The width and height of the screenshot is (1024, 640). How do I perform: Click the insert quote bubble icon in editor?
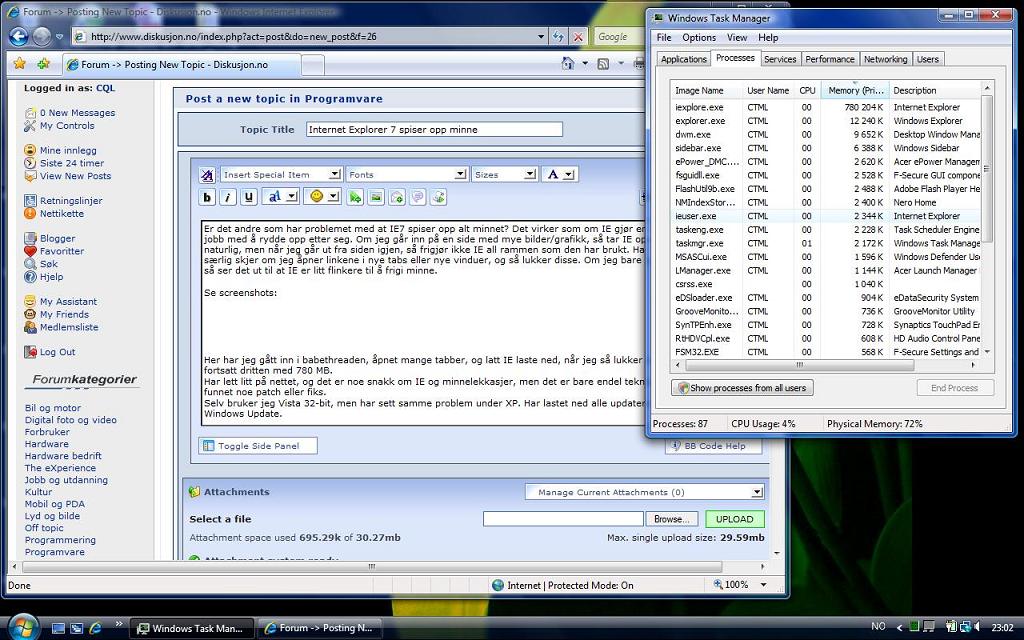417,197
